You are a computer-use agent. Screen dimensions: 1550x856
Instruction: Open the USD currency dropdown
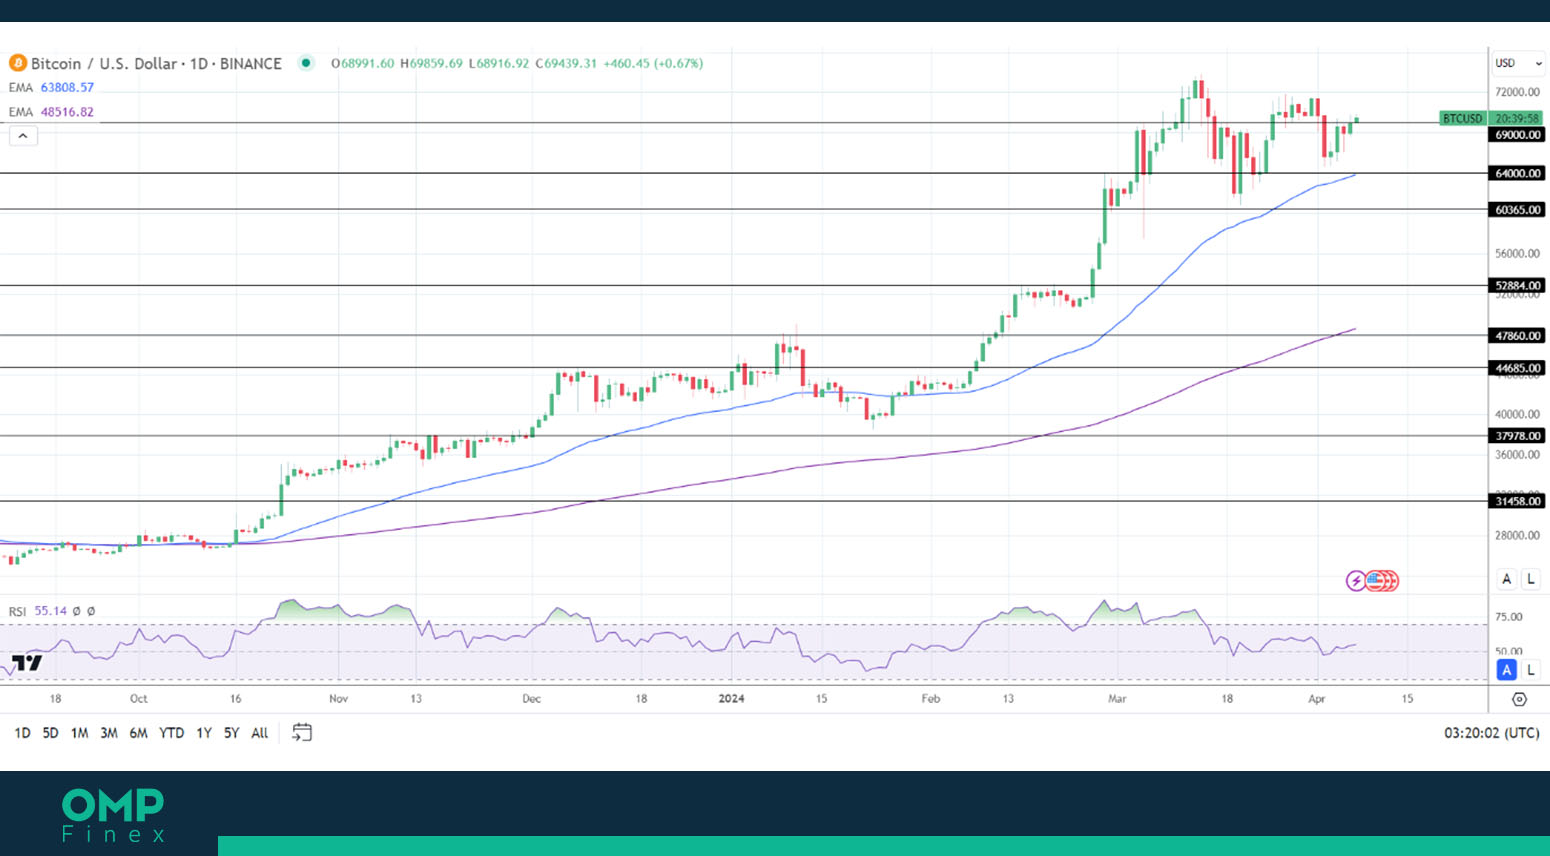coord(1518,63)
